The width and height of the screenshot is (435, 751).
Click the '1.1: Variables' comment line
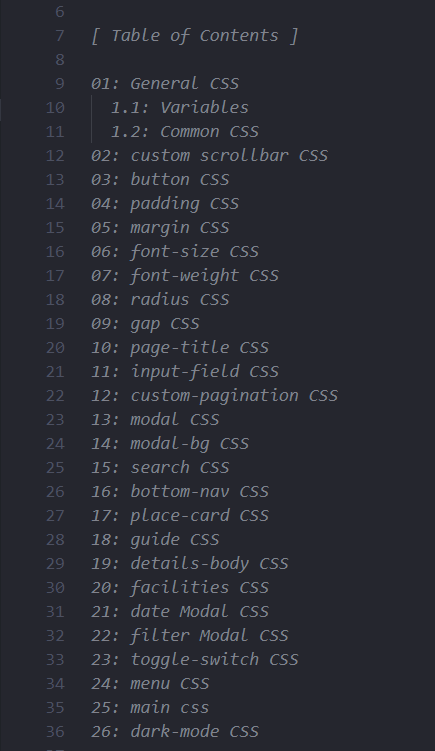point(180,108)
